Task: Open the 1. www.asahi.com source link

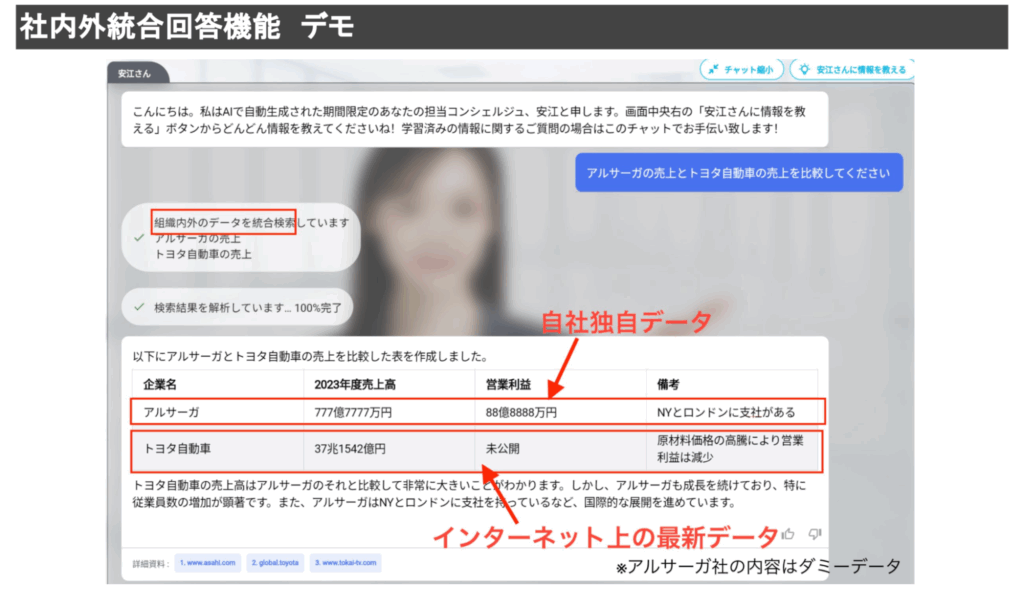Action: click(x=207, y=563)
